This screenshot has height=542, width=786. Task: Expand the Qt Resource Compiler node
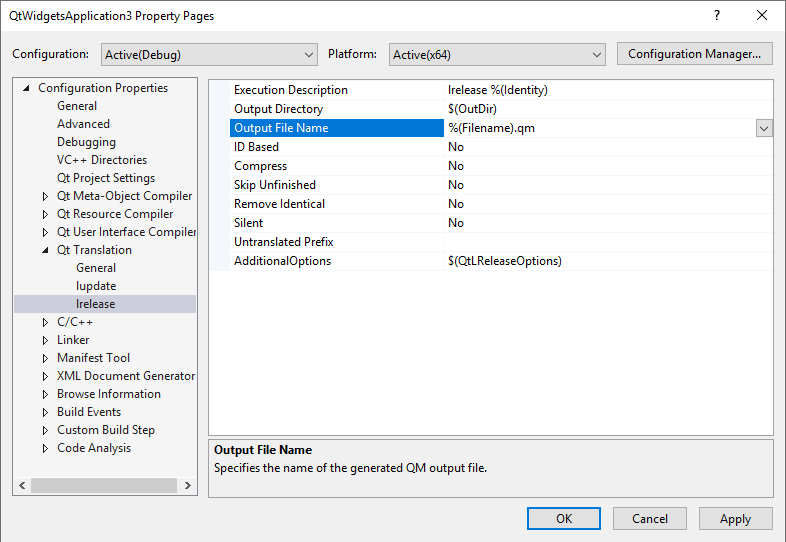click(45, 215)
